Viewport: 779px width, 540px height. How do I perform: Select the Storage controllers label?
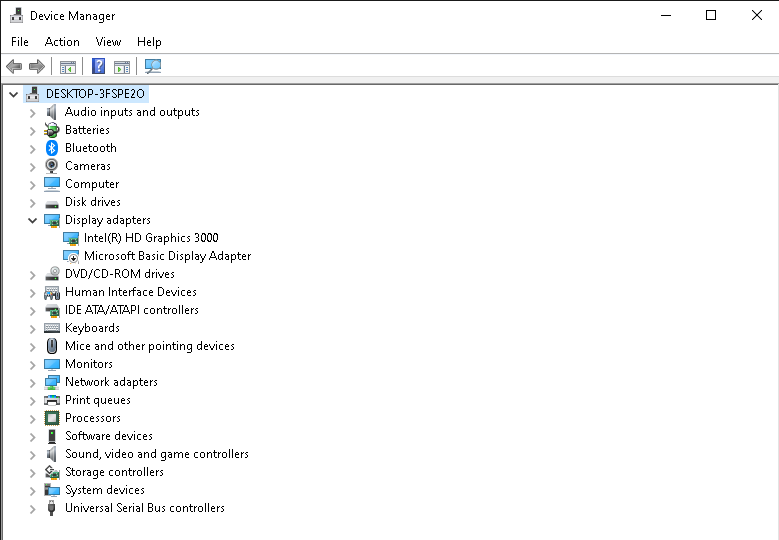click(x=114, y=472)
